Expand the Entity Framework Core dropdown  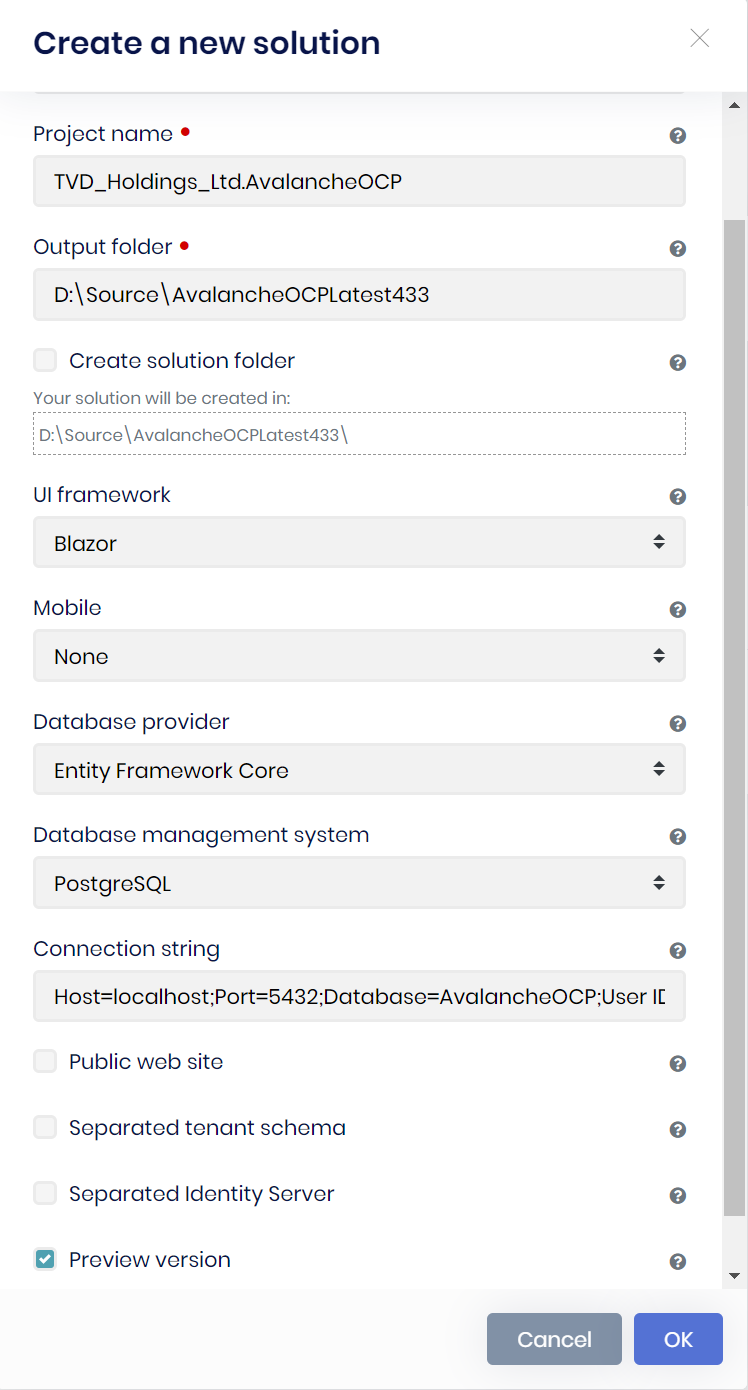click(359, 770)
